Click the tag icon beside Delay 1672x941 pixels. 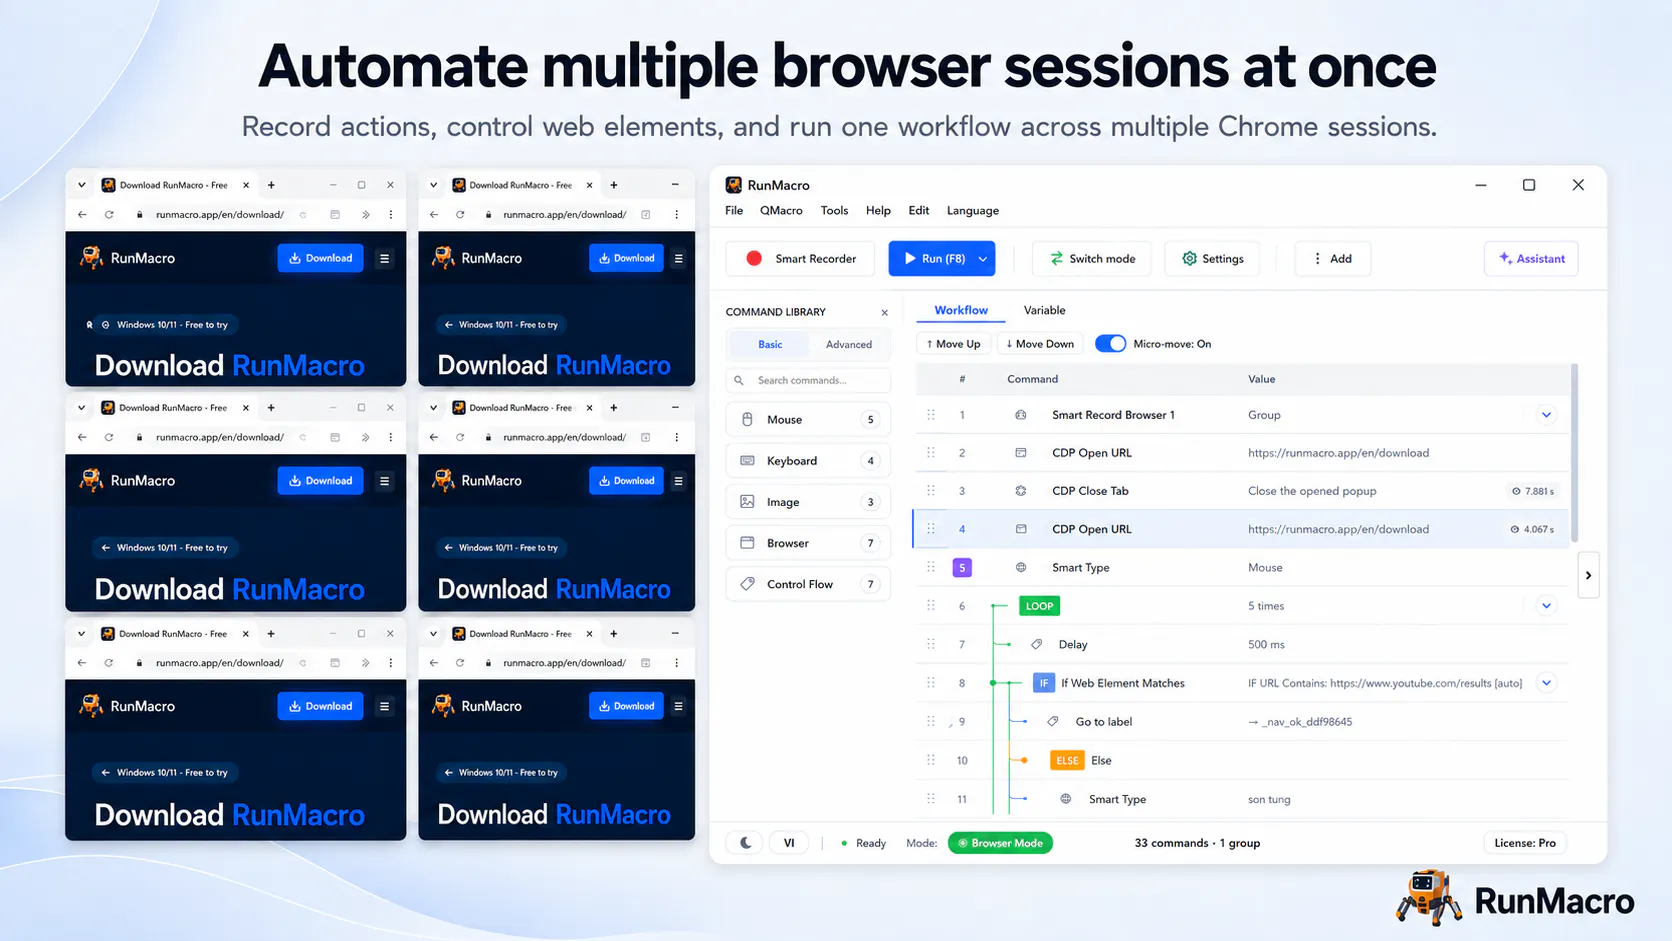pyautogui.click(x=1037, y=644)
